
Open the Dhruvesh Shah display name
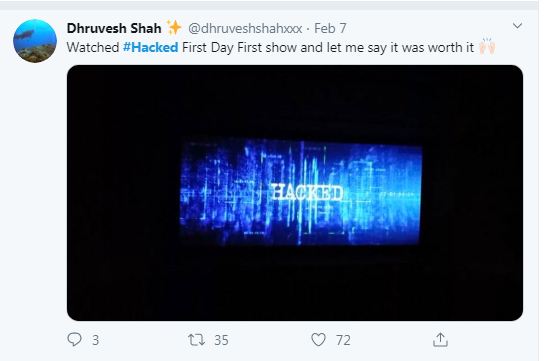114,28
